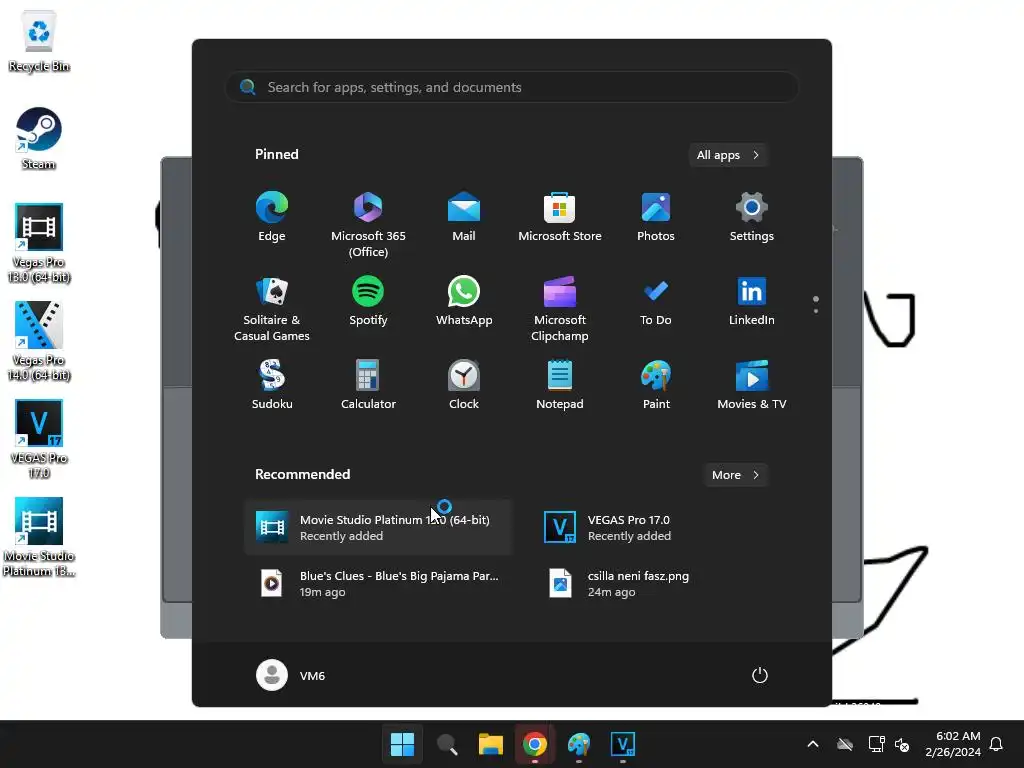This screenshot has width=1024, height=768.
Task: Open notifications bell icon
Action: click(996, 744)
